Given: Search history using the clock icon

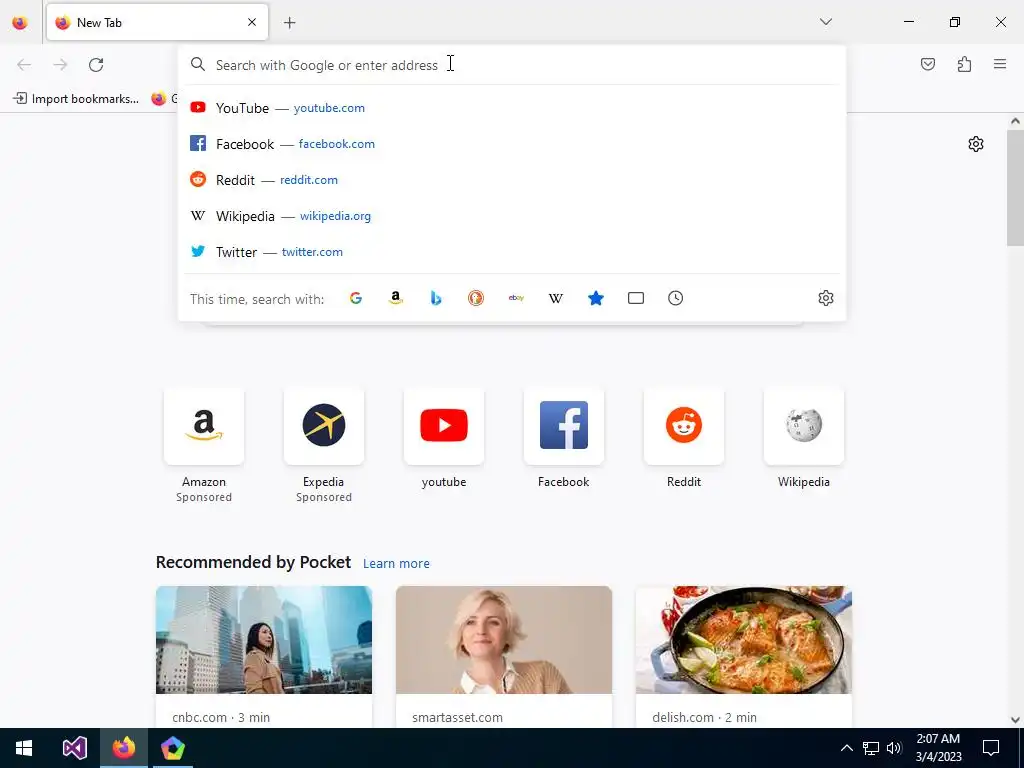Looking at the screenshot, I should point(675,298).
